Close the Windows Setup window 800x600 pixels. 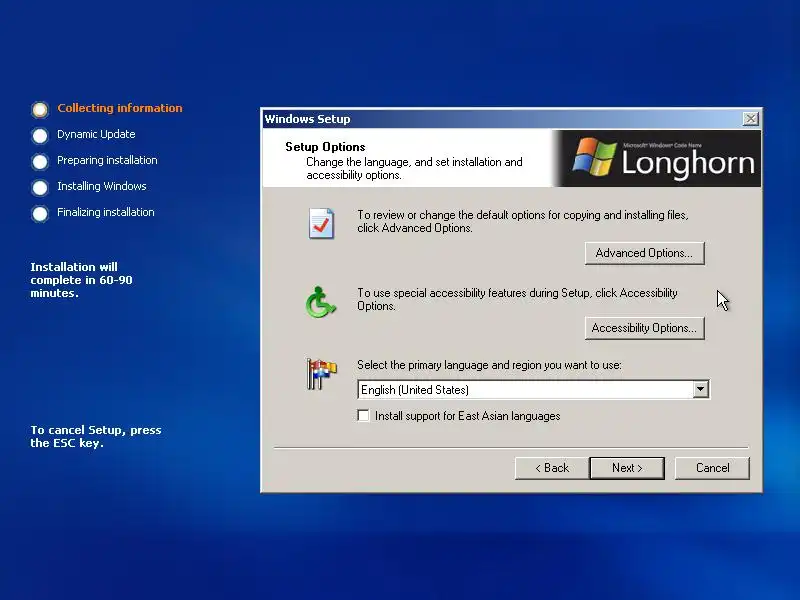point(751,119)
